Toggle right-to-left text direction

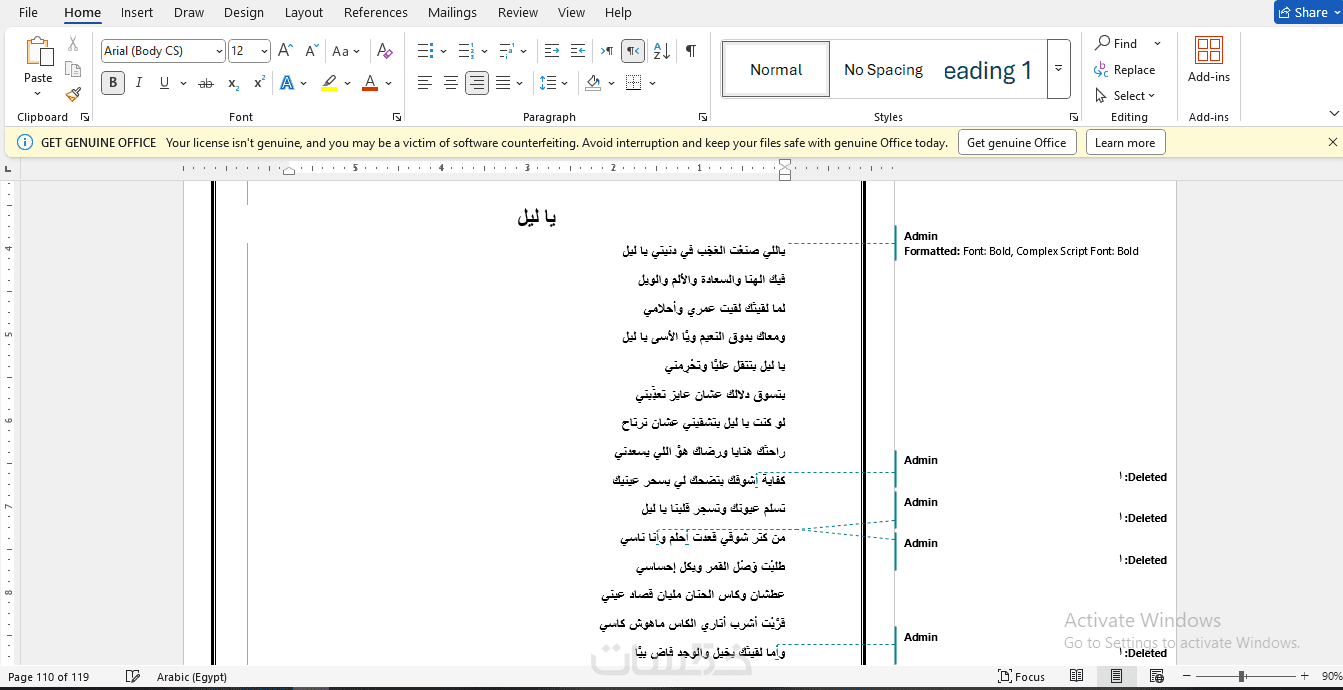coord(633,51)
